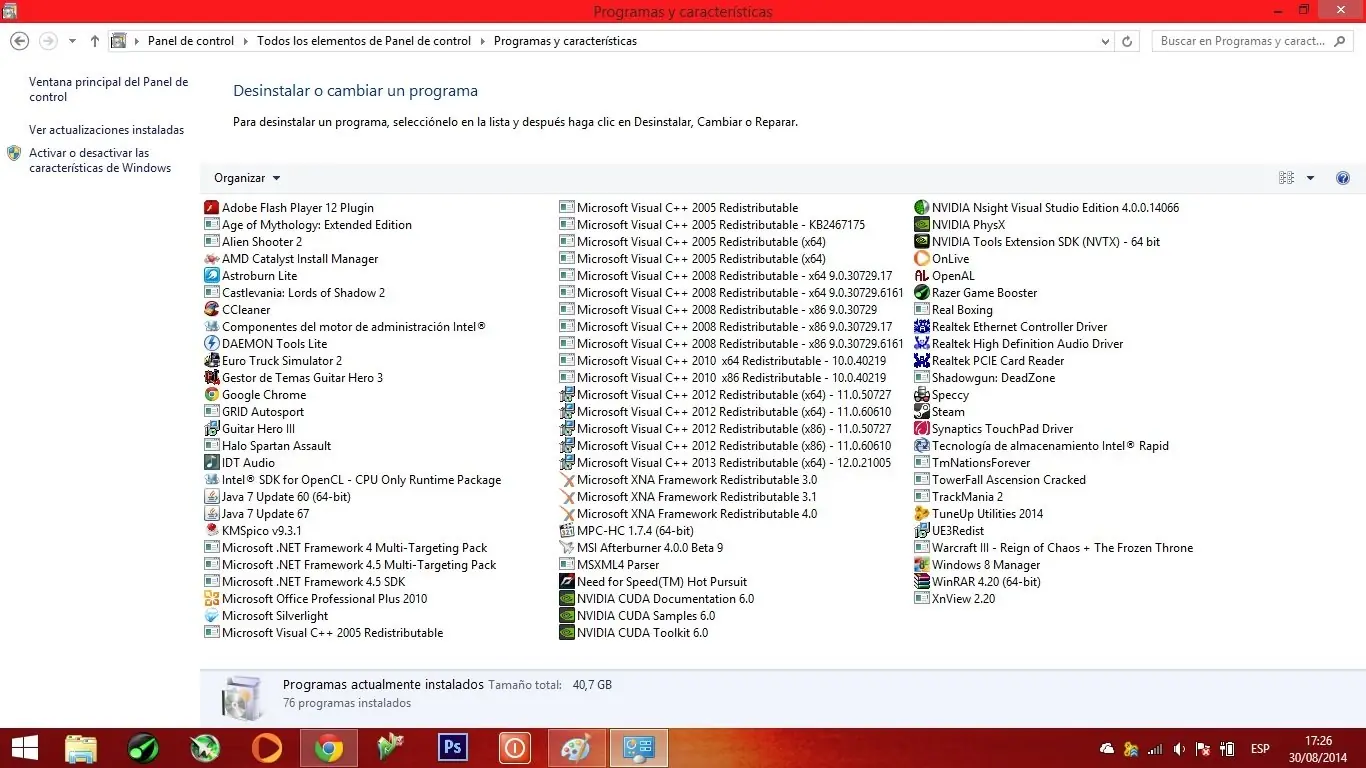Change the view using the view icon button
The height and width of the screenshot is (768, 1366).
coord(1287,178)
